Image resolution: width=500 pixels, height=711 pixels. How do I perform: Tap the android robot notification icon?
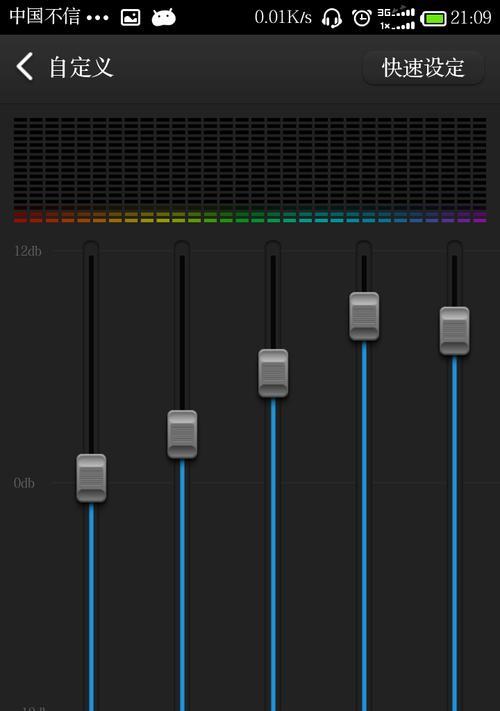tap(164, 17)
